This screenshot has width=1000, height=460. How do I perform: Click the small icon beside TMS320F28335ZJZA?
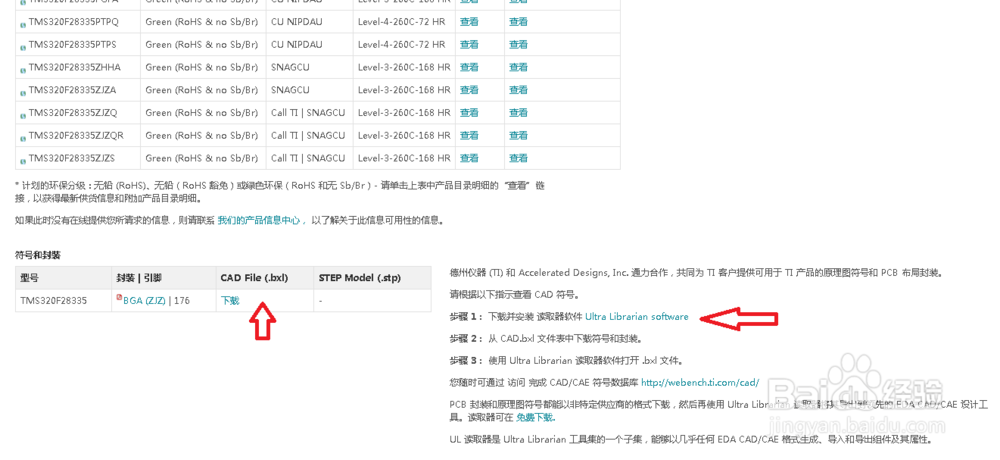tap(24, 93)
